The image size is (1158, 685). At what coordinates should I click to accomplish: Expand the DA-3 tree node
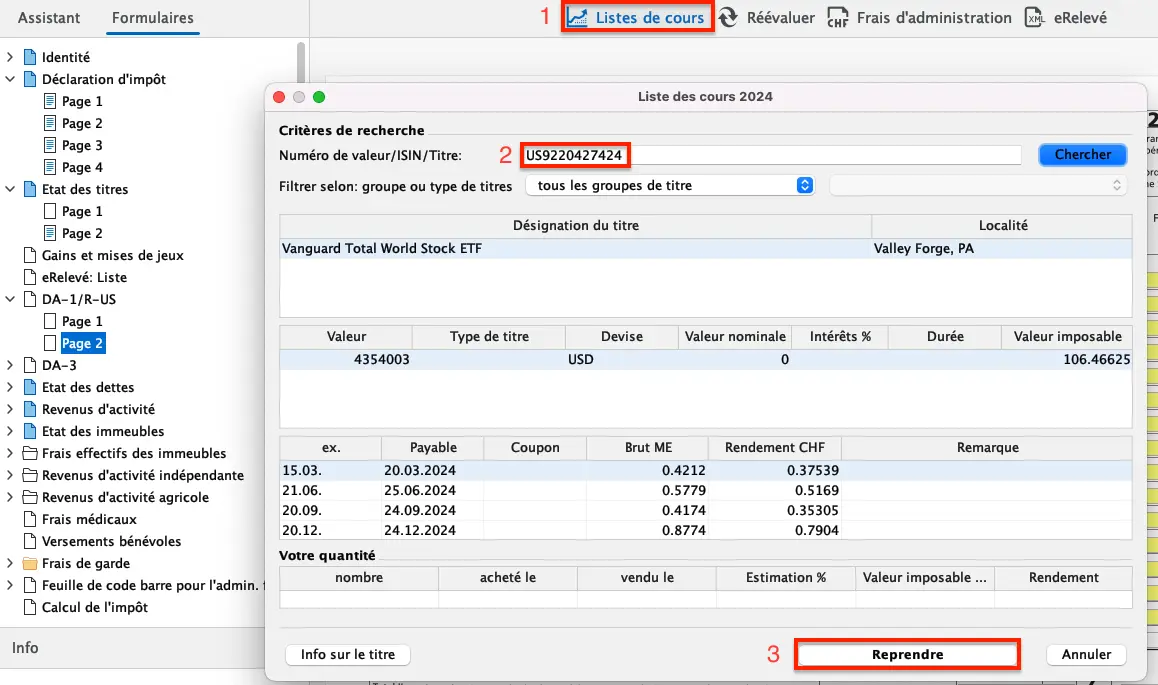click(x=10, y=365)
